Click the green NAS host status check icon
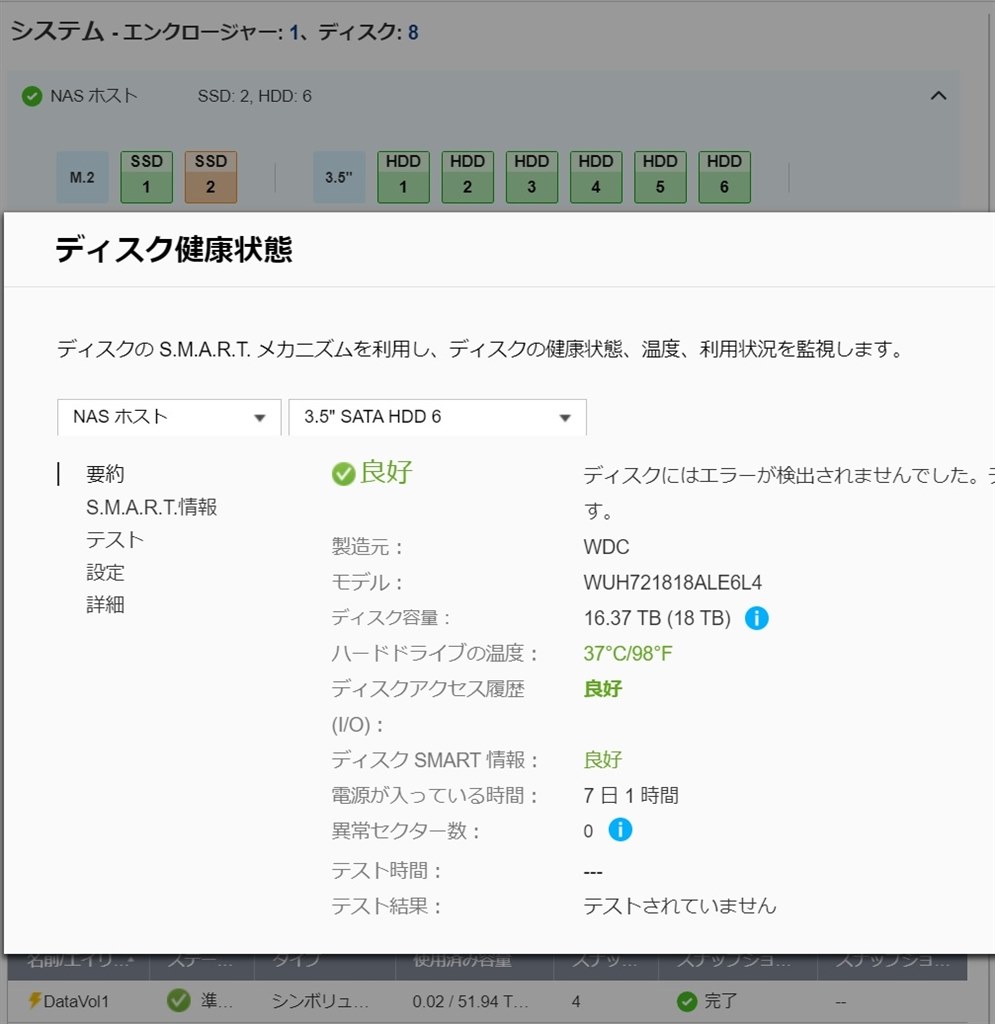995x1024 pixels. (x=32, y=96)
